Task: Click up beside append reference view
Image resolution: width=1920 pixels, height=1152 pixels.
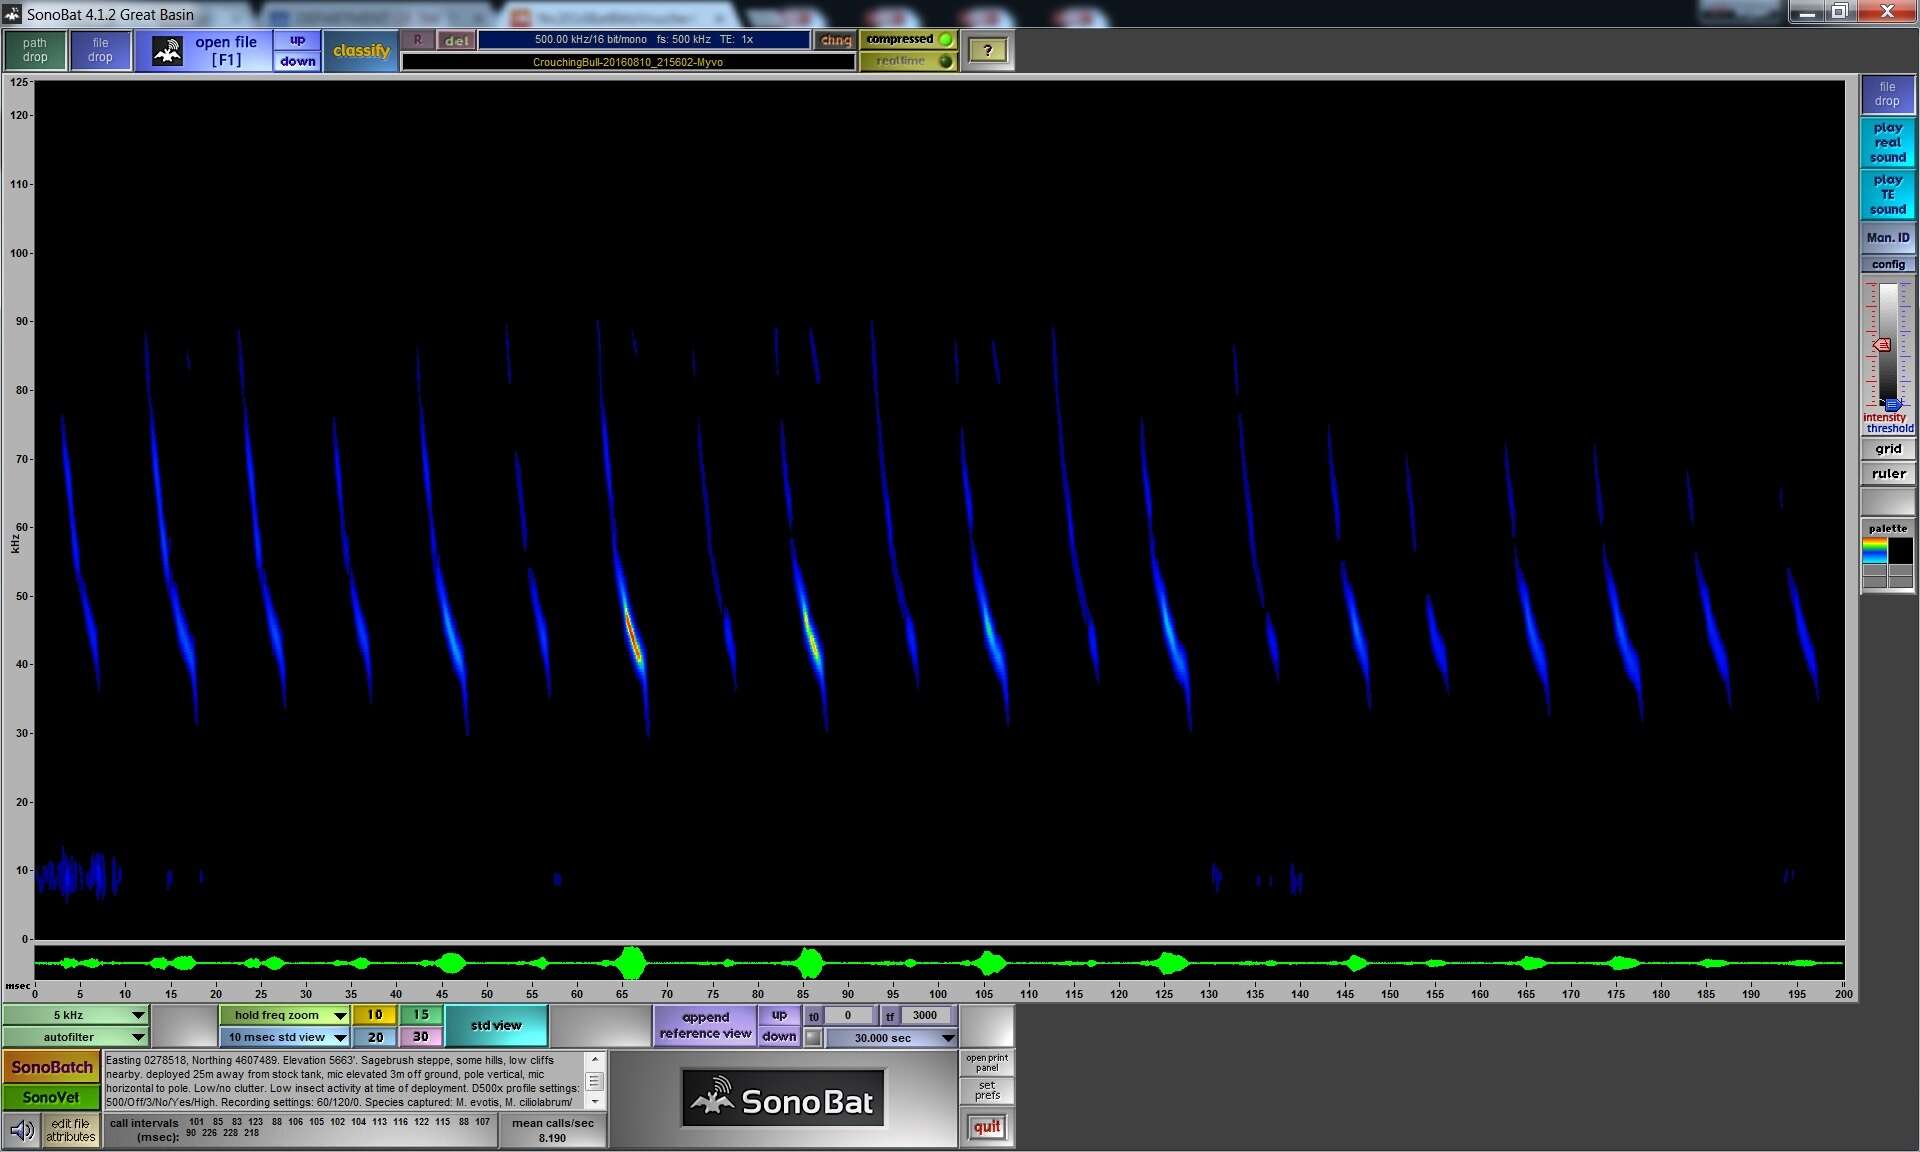Action: (779, 1015)
